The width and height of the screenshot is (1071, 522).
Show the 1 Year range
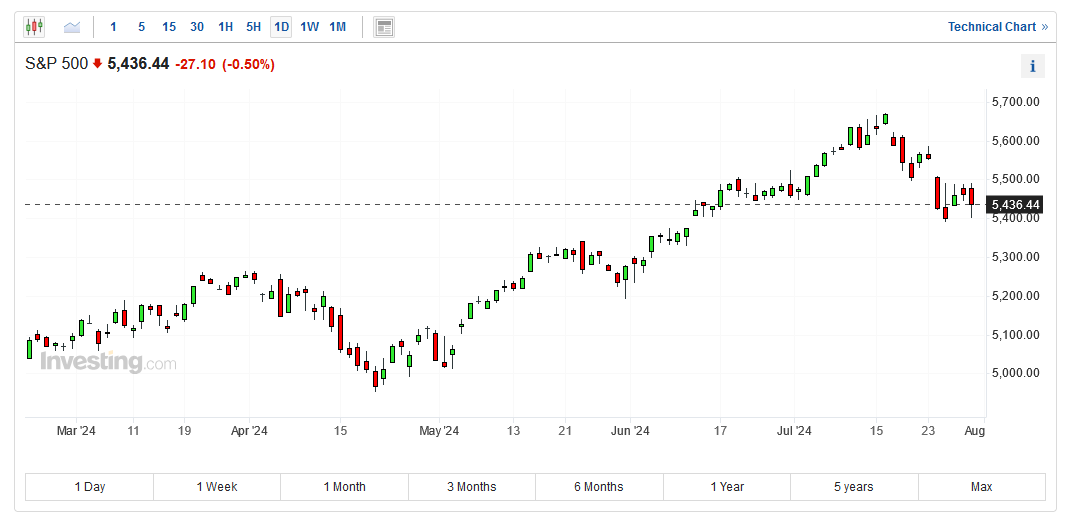[727, 487]
